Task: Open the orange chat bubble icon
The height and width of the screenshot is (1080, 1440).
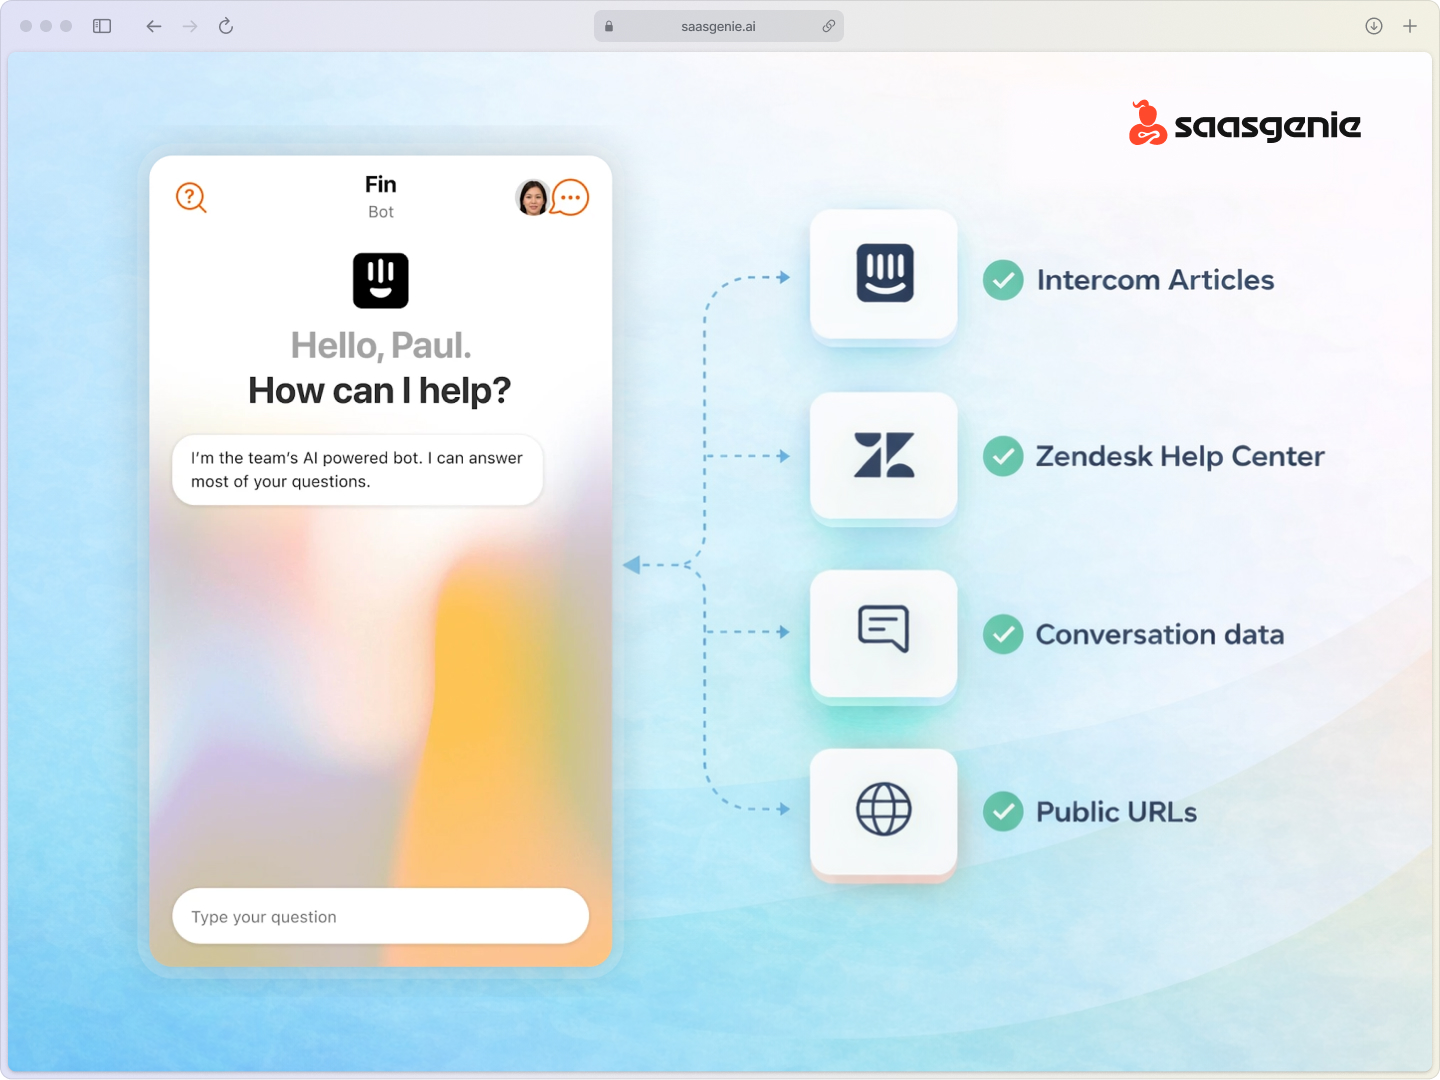Action: click(570, 197)
